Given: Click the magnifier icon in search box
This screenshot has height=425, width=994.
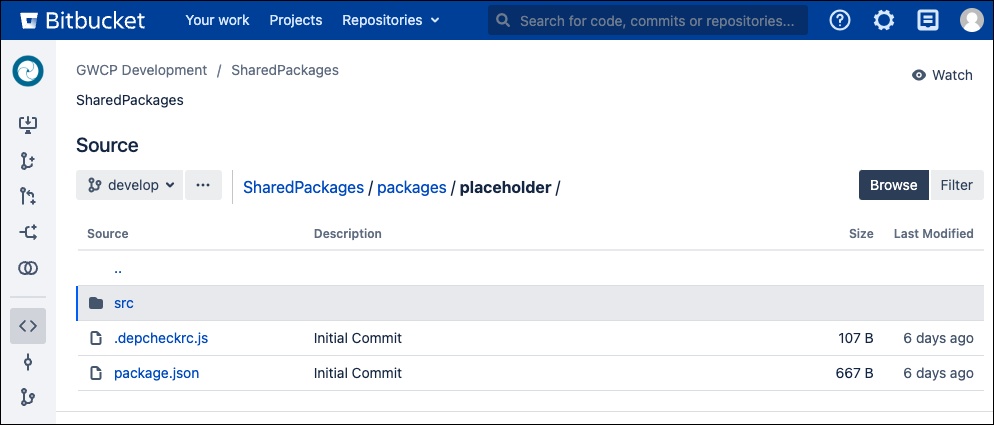Looking at the screenshot, I should [503, 20].
